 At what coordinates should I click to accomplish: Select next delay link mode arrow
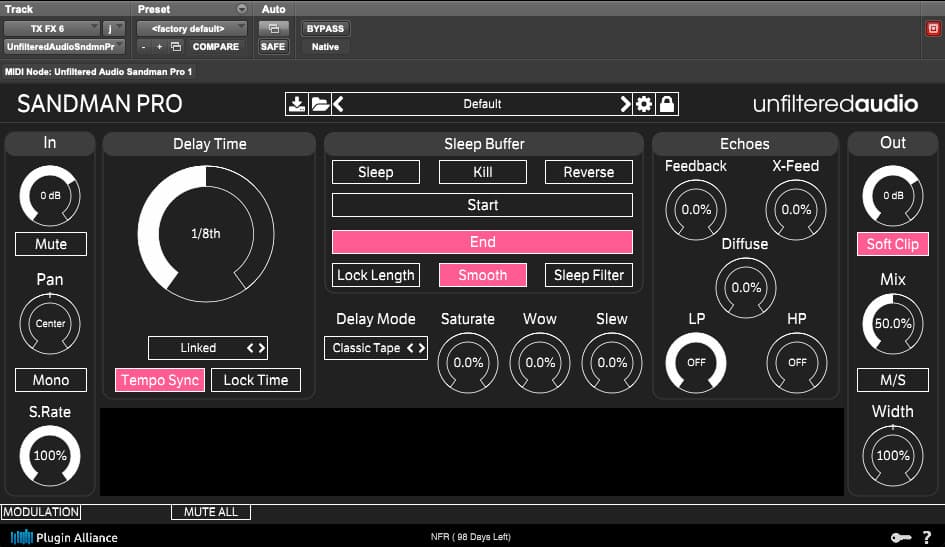pyautogui.click(x=262, y=348)
